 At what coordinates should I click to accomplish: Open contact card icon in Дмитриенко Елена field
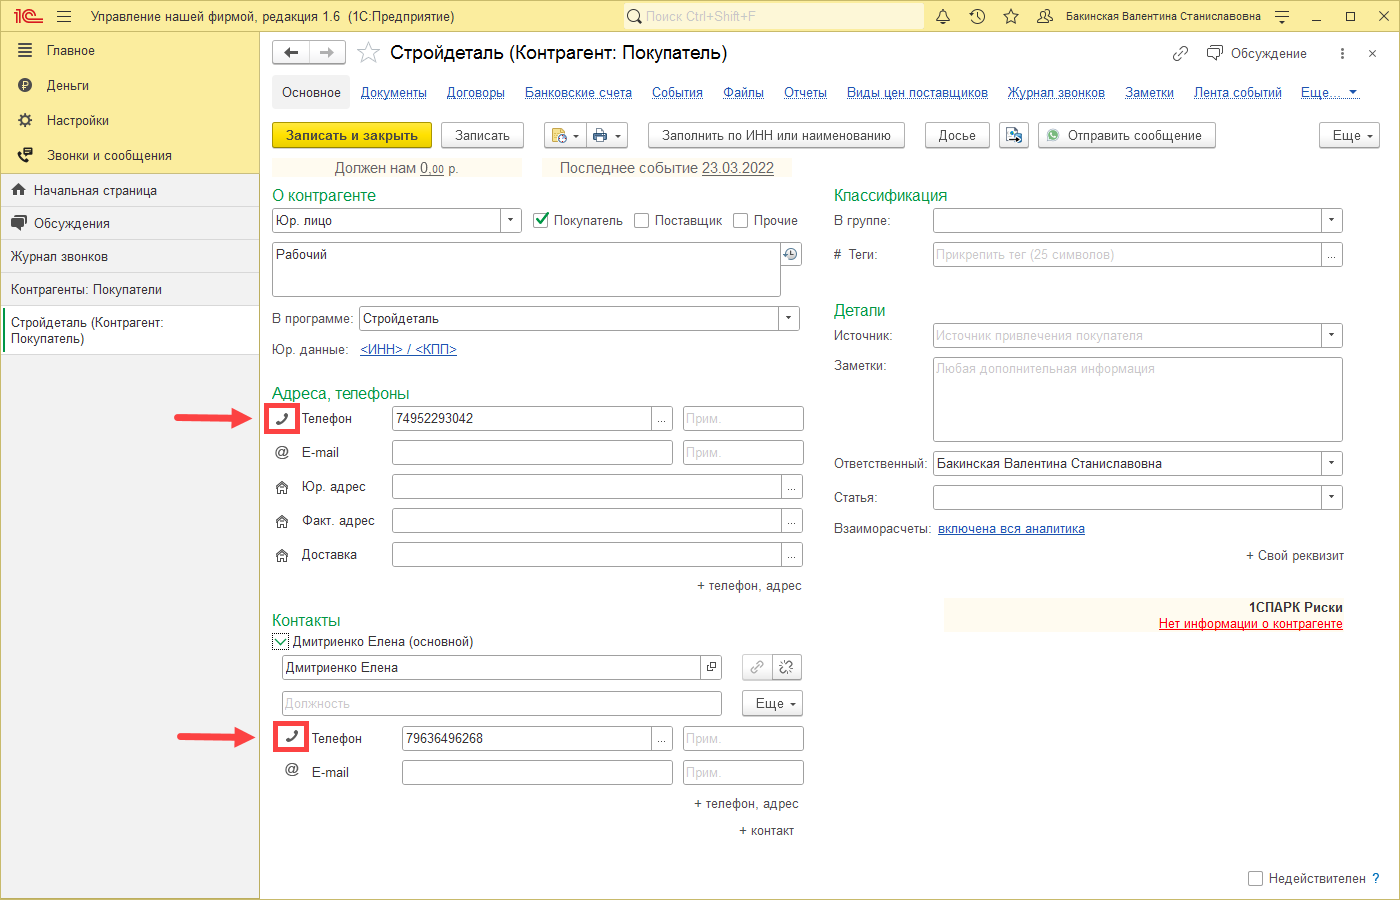point(712,667)
